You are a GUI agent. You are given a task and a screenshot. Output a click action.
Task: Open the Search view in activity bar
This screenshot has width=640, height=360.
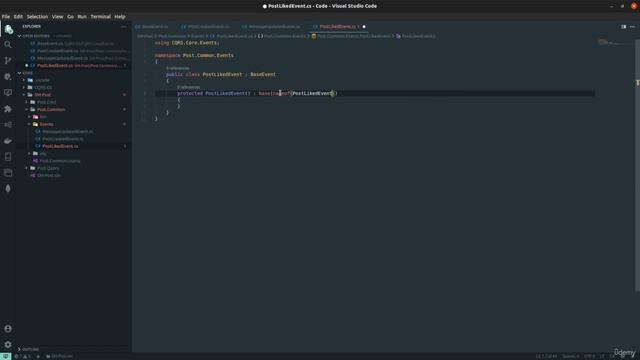click(8, 44)
